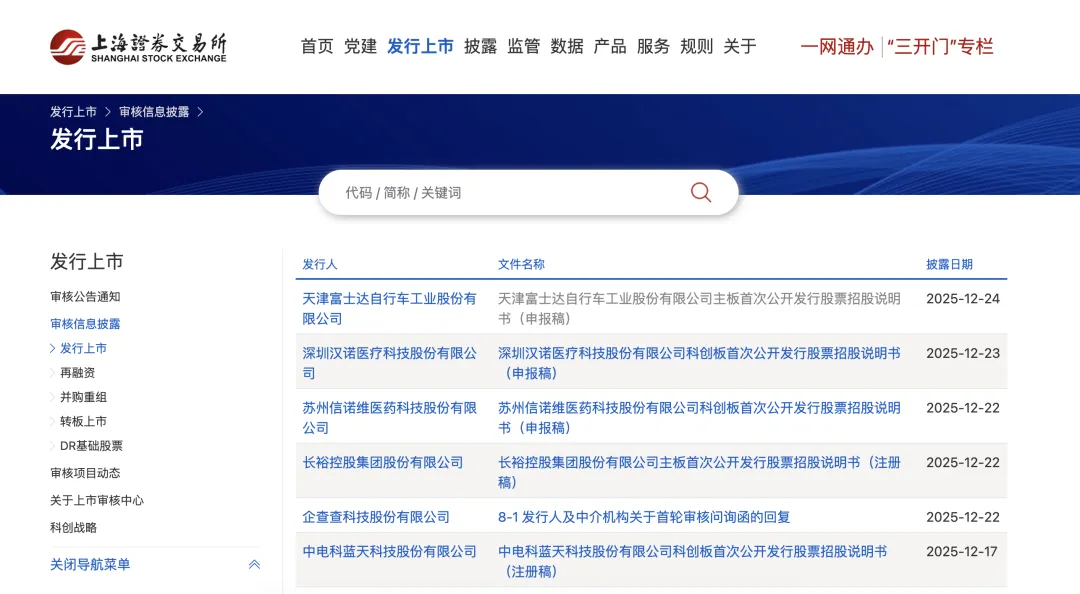Click the 文件名称 column header
1080x594 pixels.
[521, 264]
